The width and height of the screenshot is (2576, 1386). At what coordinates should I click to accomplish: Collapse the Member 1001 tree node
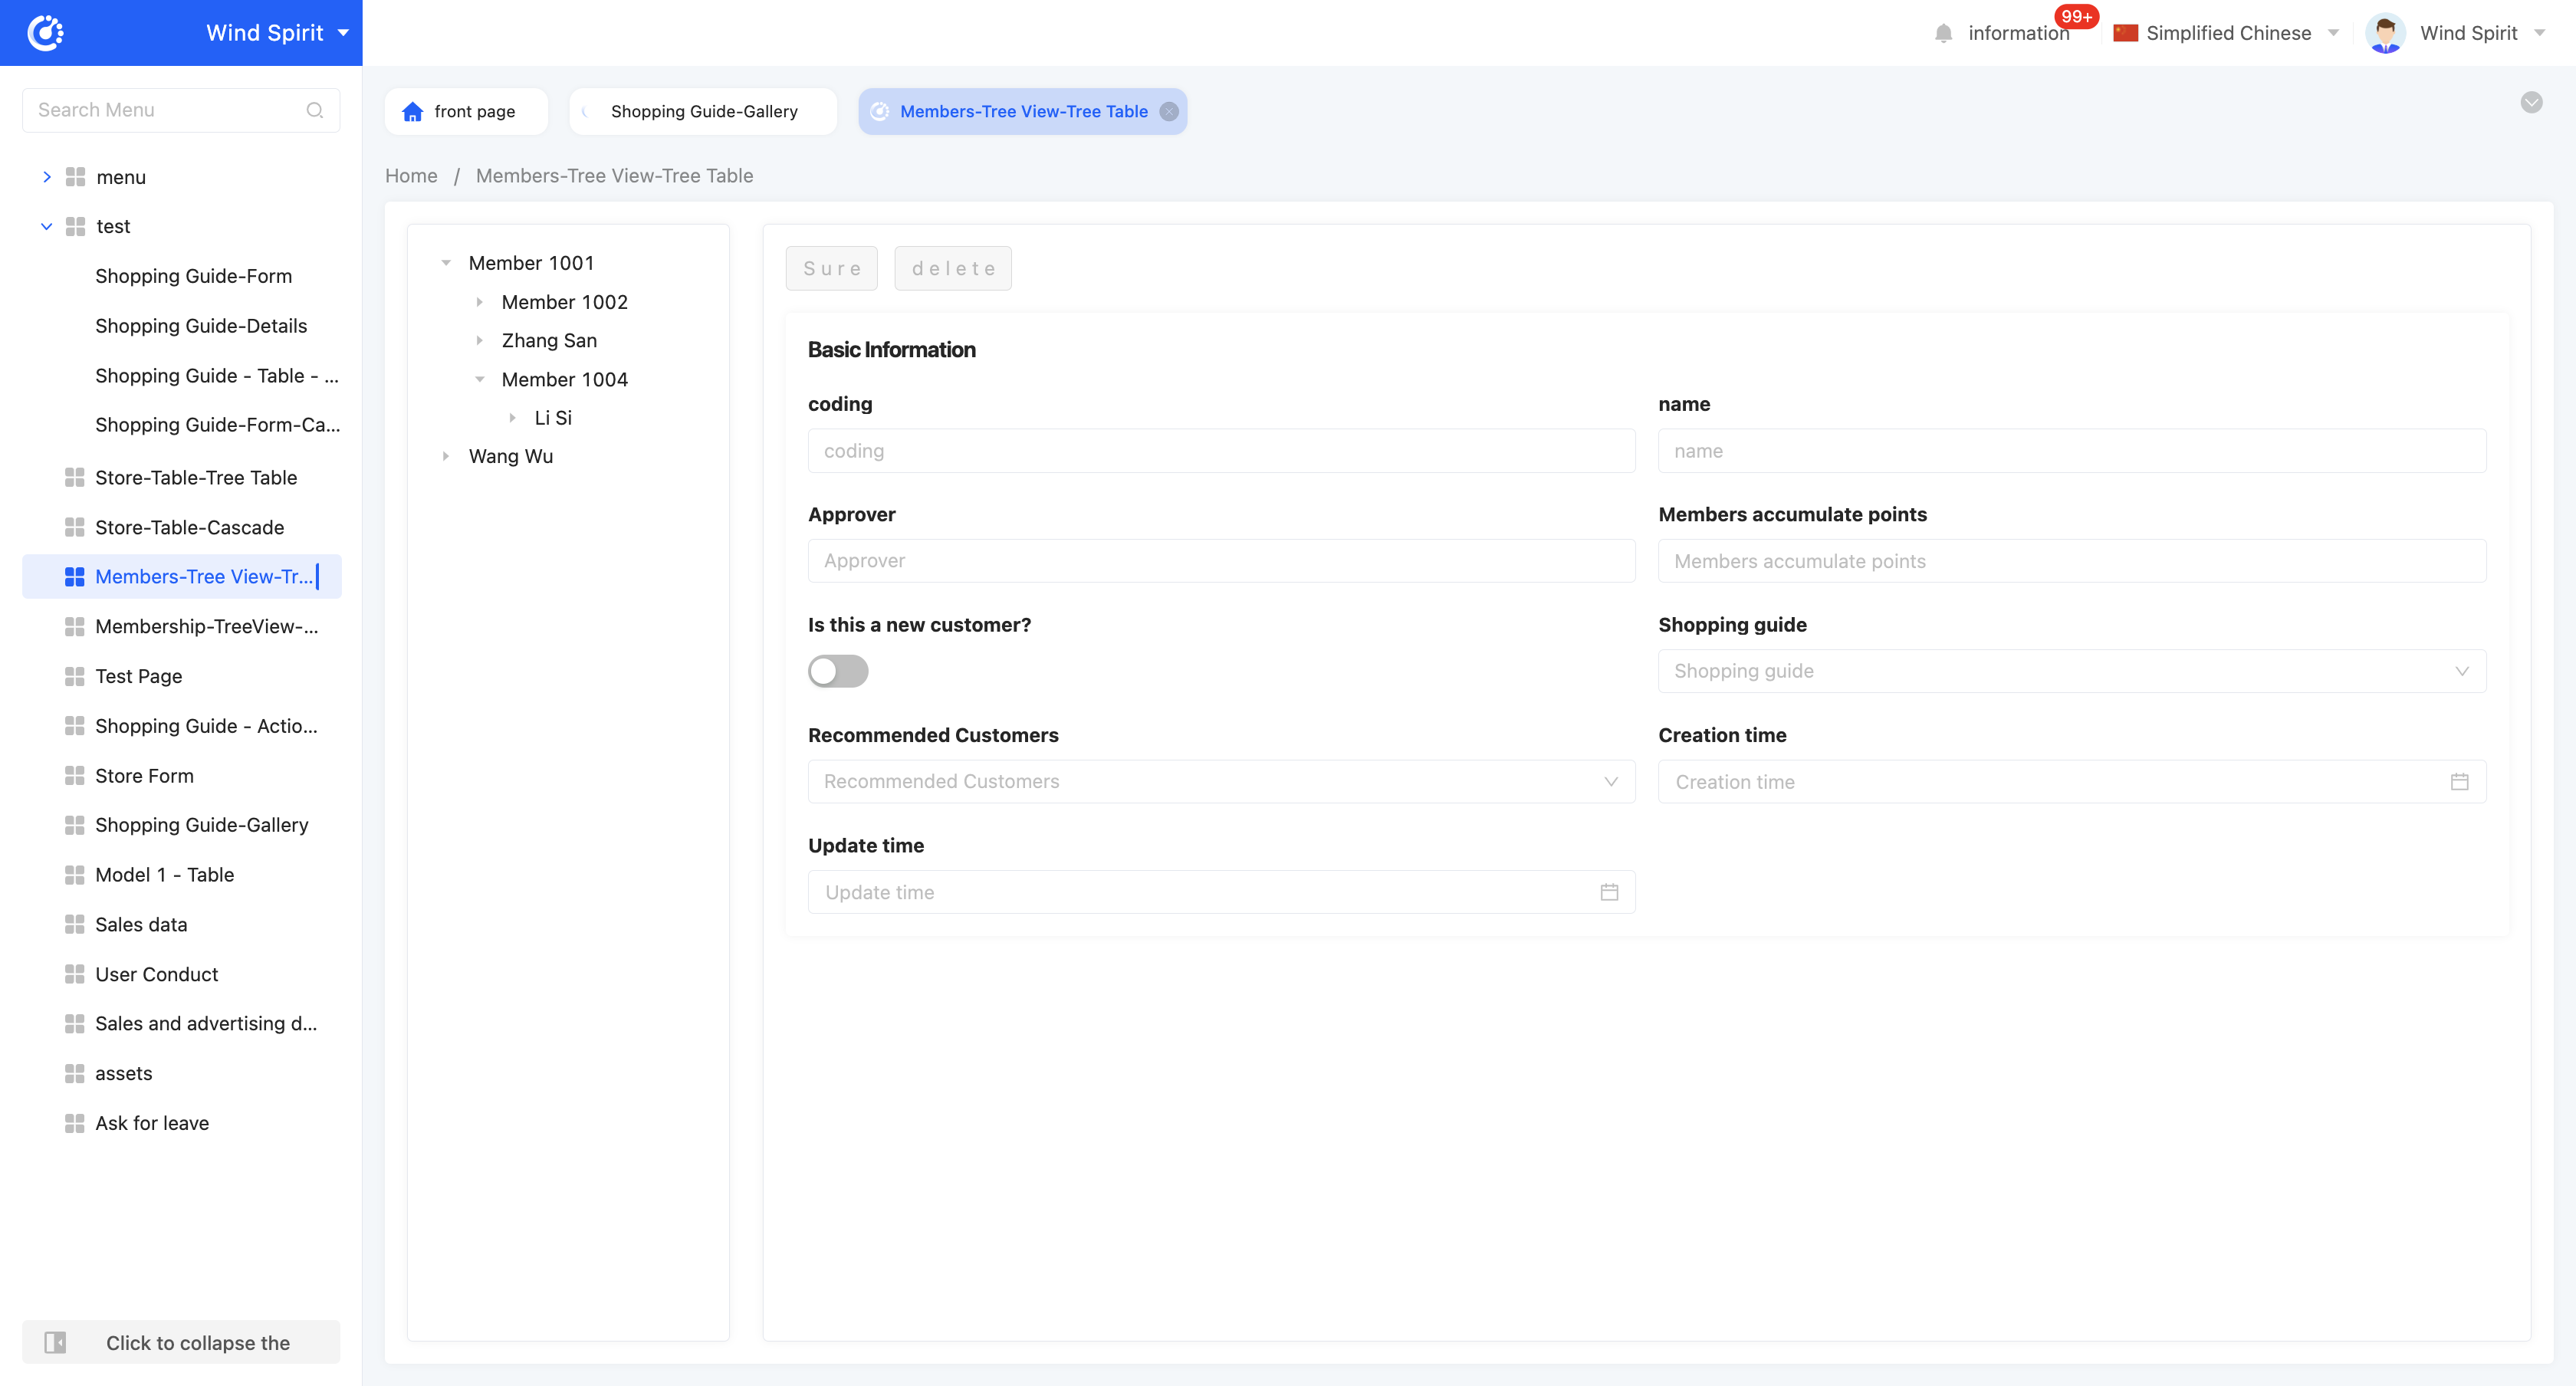click(446, 263)
